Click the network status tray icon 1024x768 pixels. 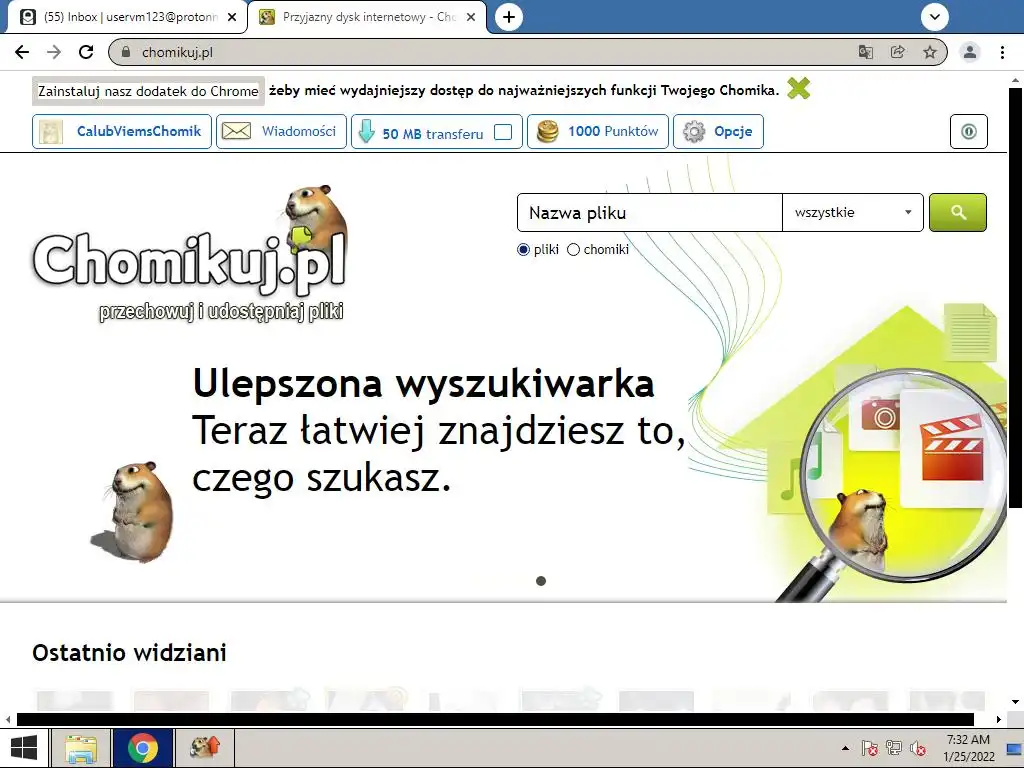(x=893, y=748)
